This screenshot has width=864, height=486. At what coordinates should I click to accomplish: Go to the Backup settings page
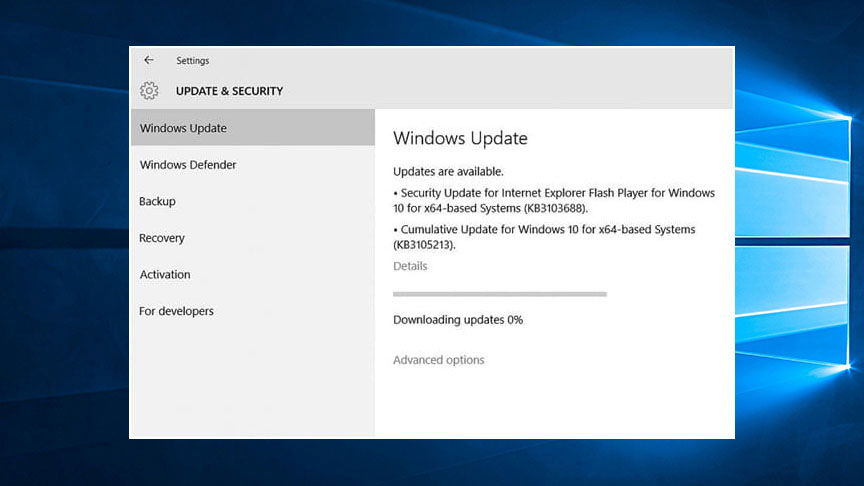[x=157, y=201]
